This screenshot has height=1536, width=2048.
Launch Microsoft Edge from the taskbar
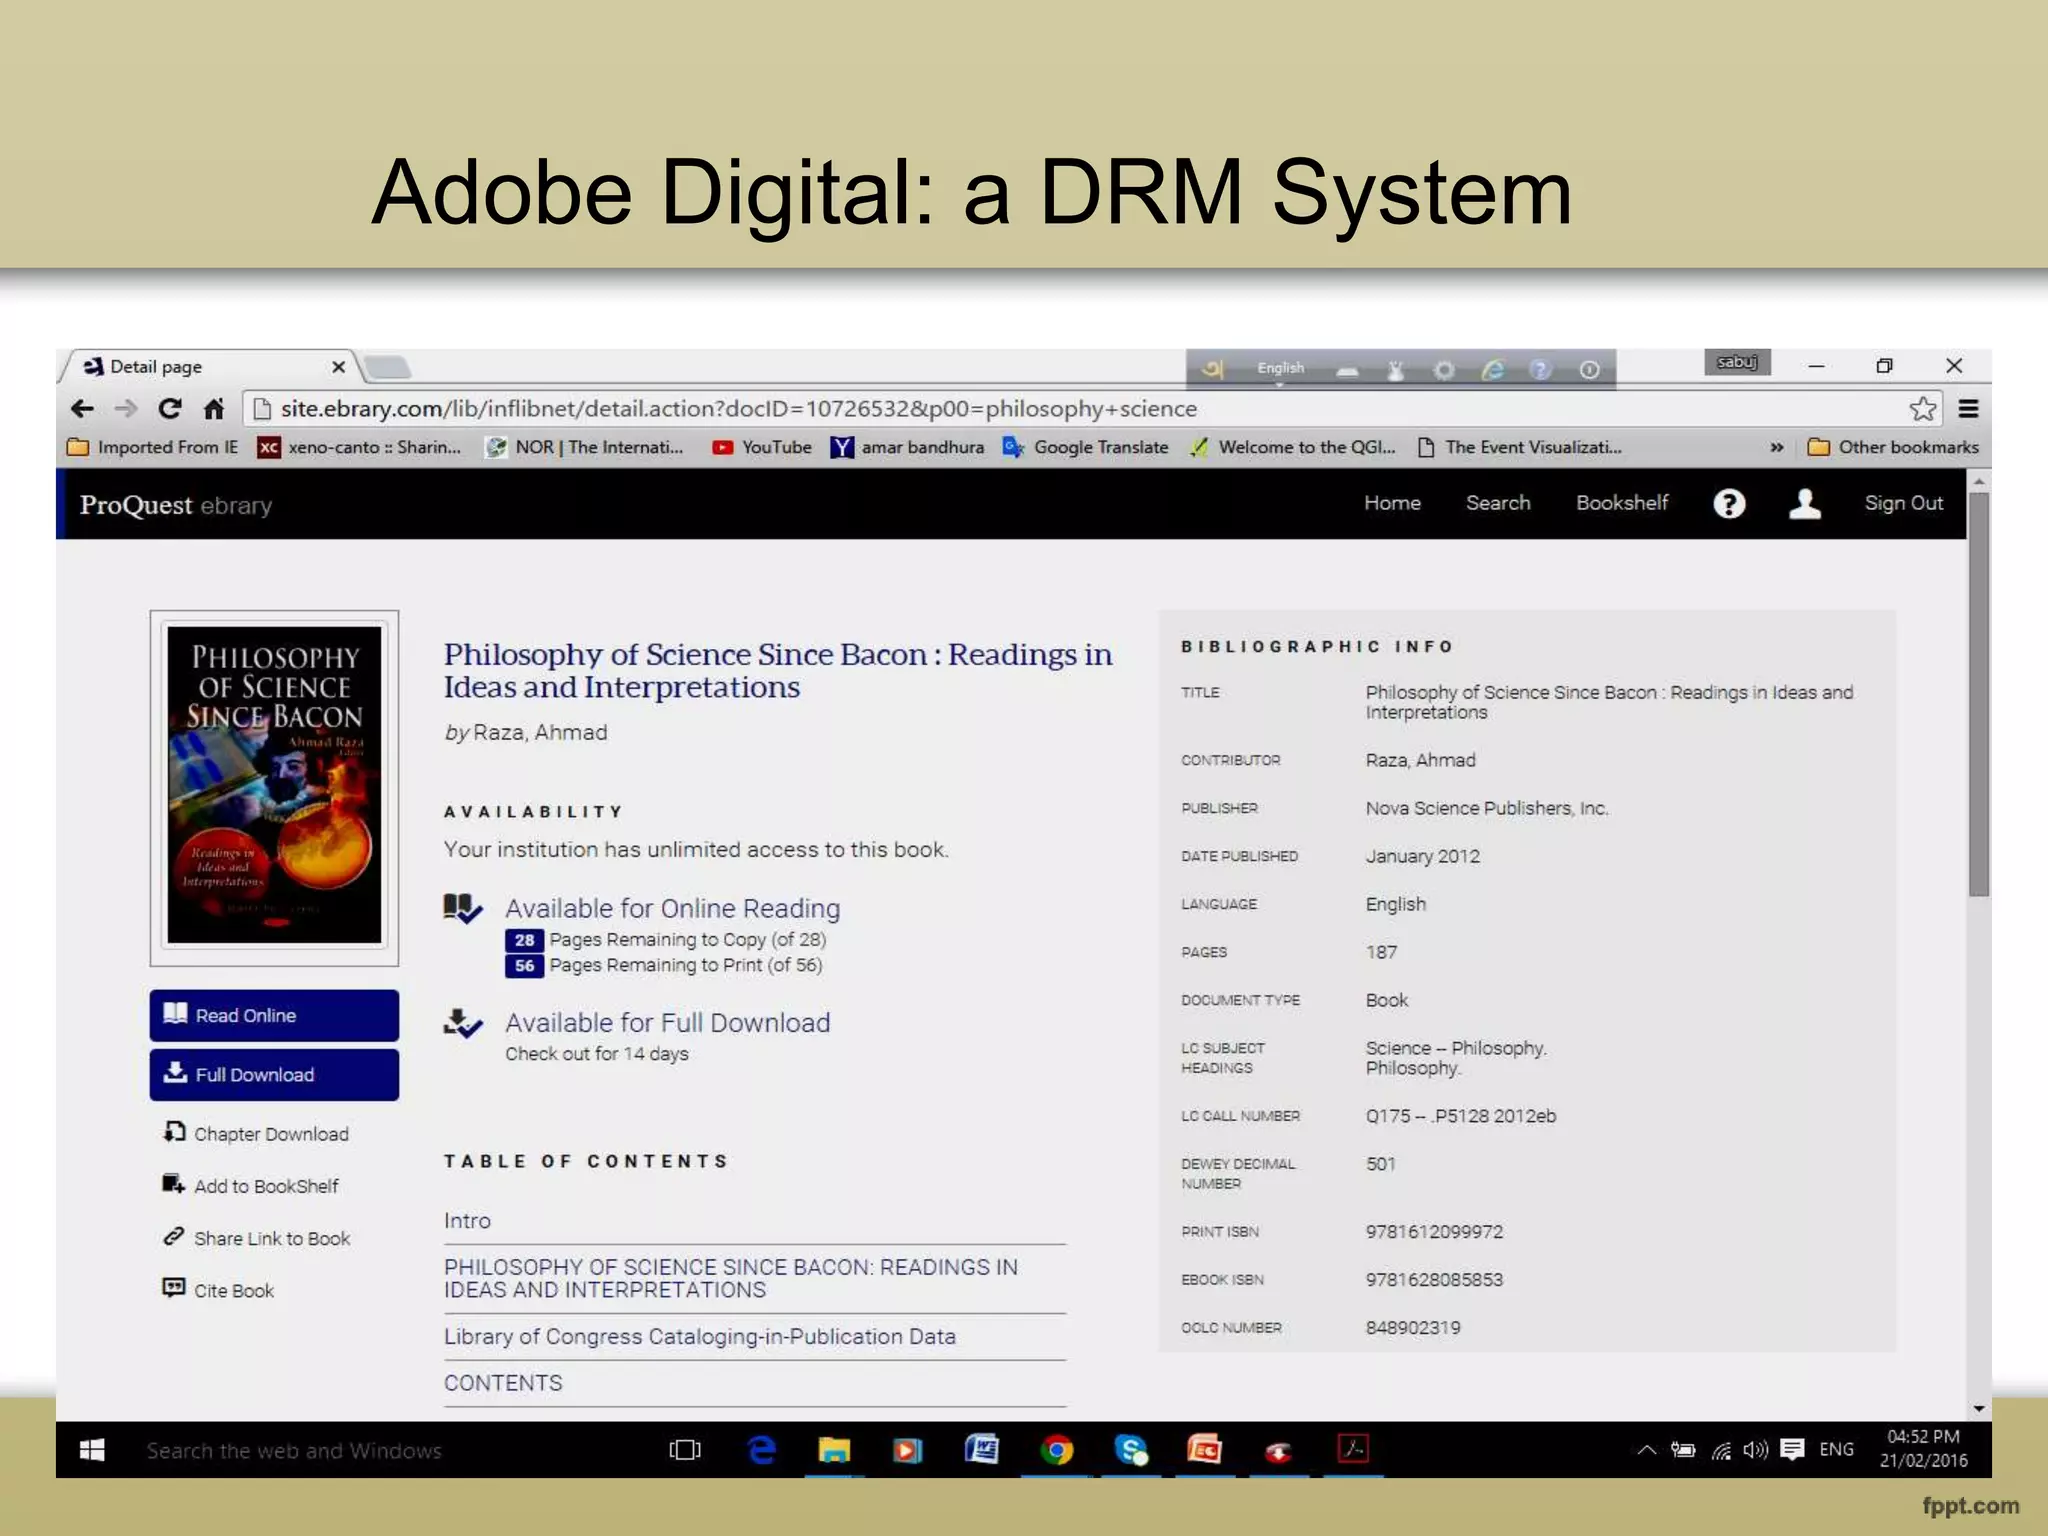click(x=762, y=1450)
